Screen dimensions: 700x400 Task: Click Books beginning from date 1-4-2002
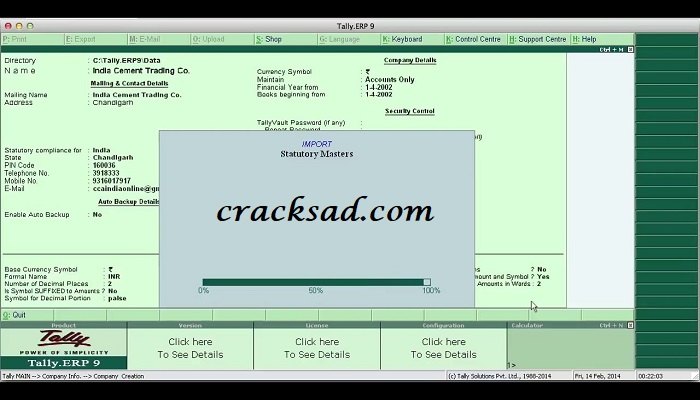[379, 95]
